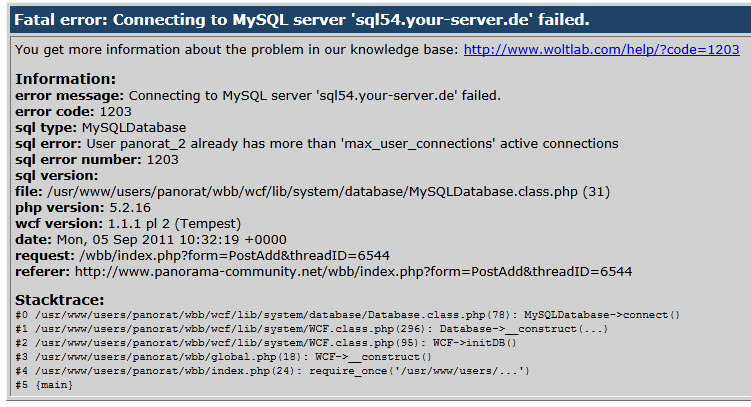Click the Information heading

coord(66,79)
